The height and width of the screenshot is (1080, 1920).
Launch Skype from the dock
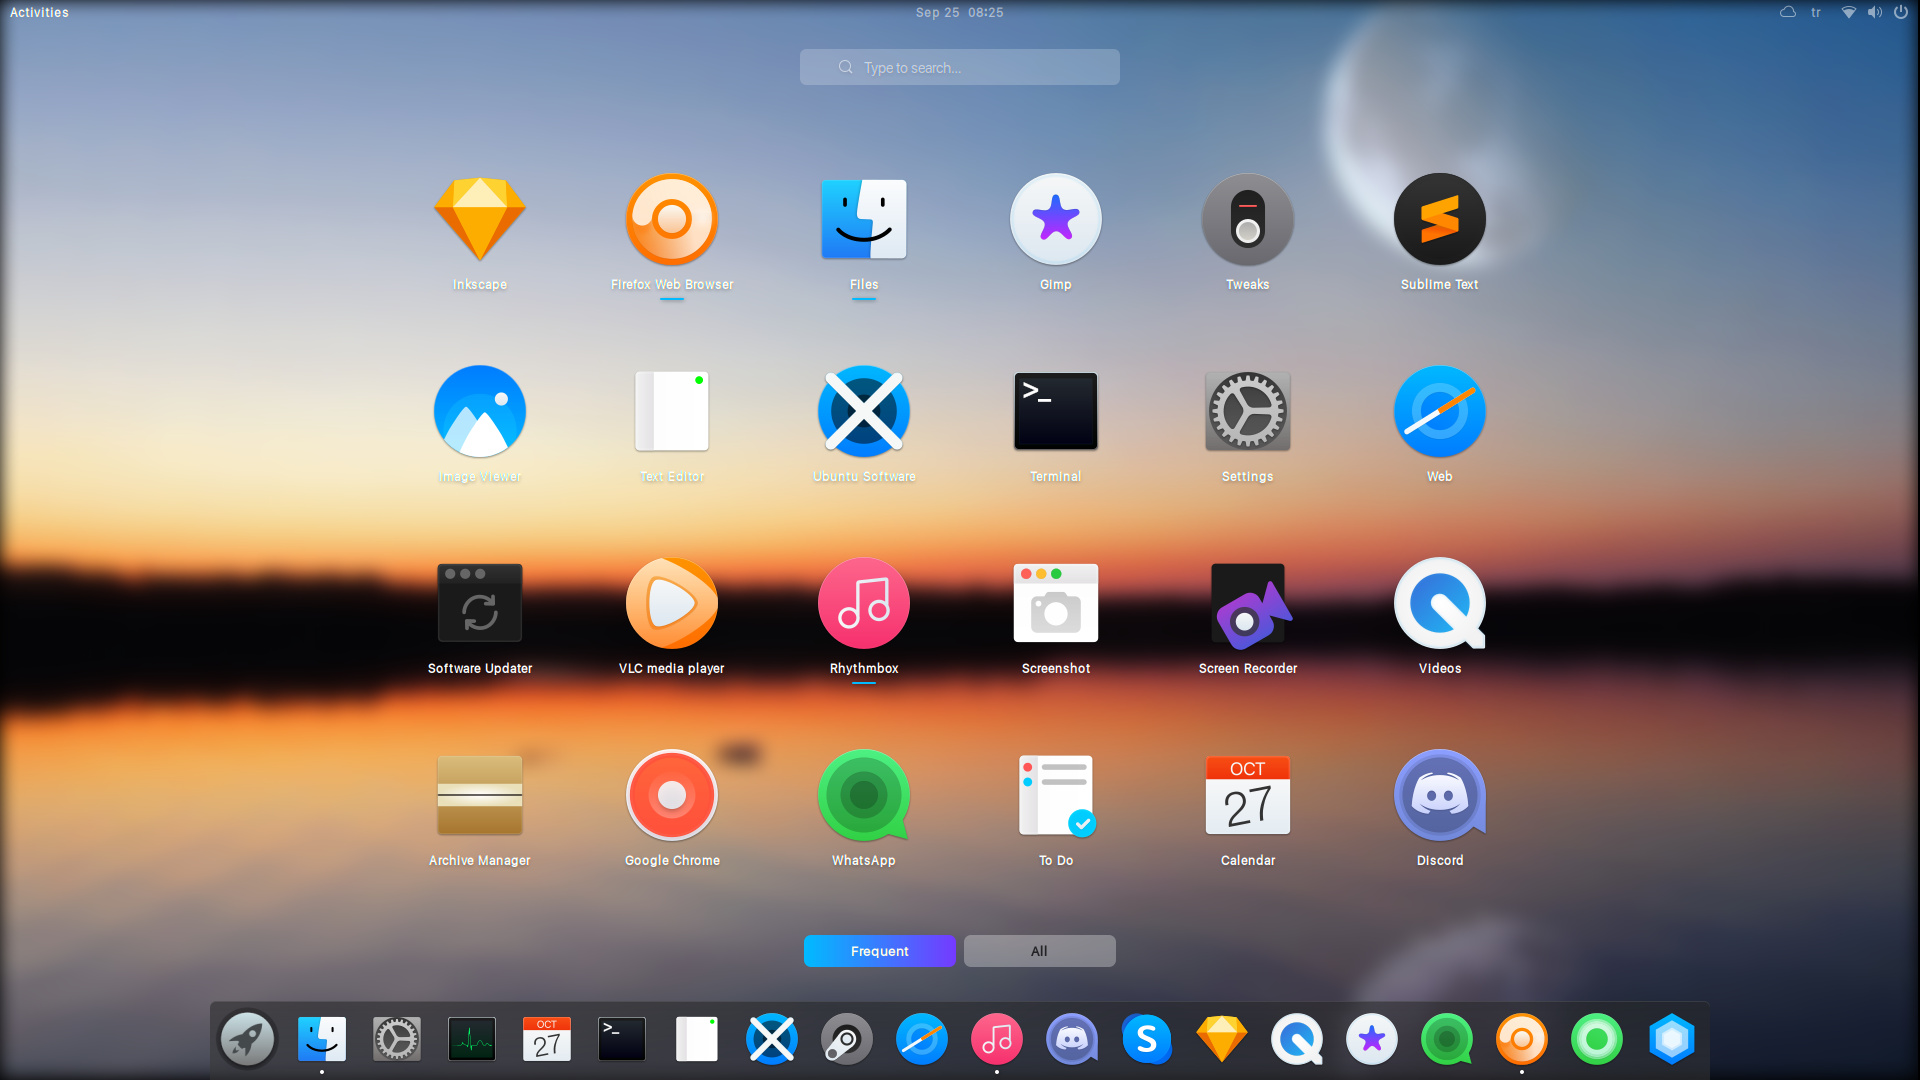click(1147, 1040)
